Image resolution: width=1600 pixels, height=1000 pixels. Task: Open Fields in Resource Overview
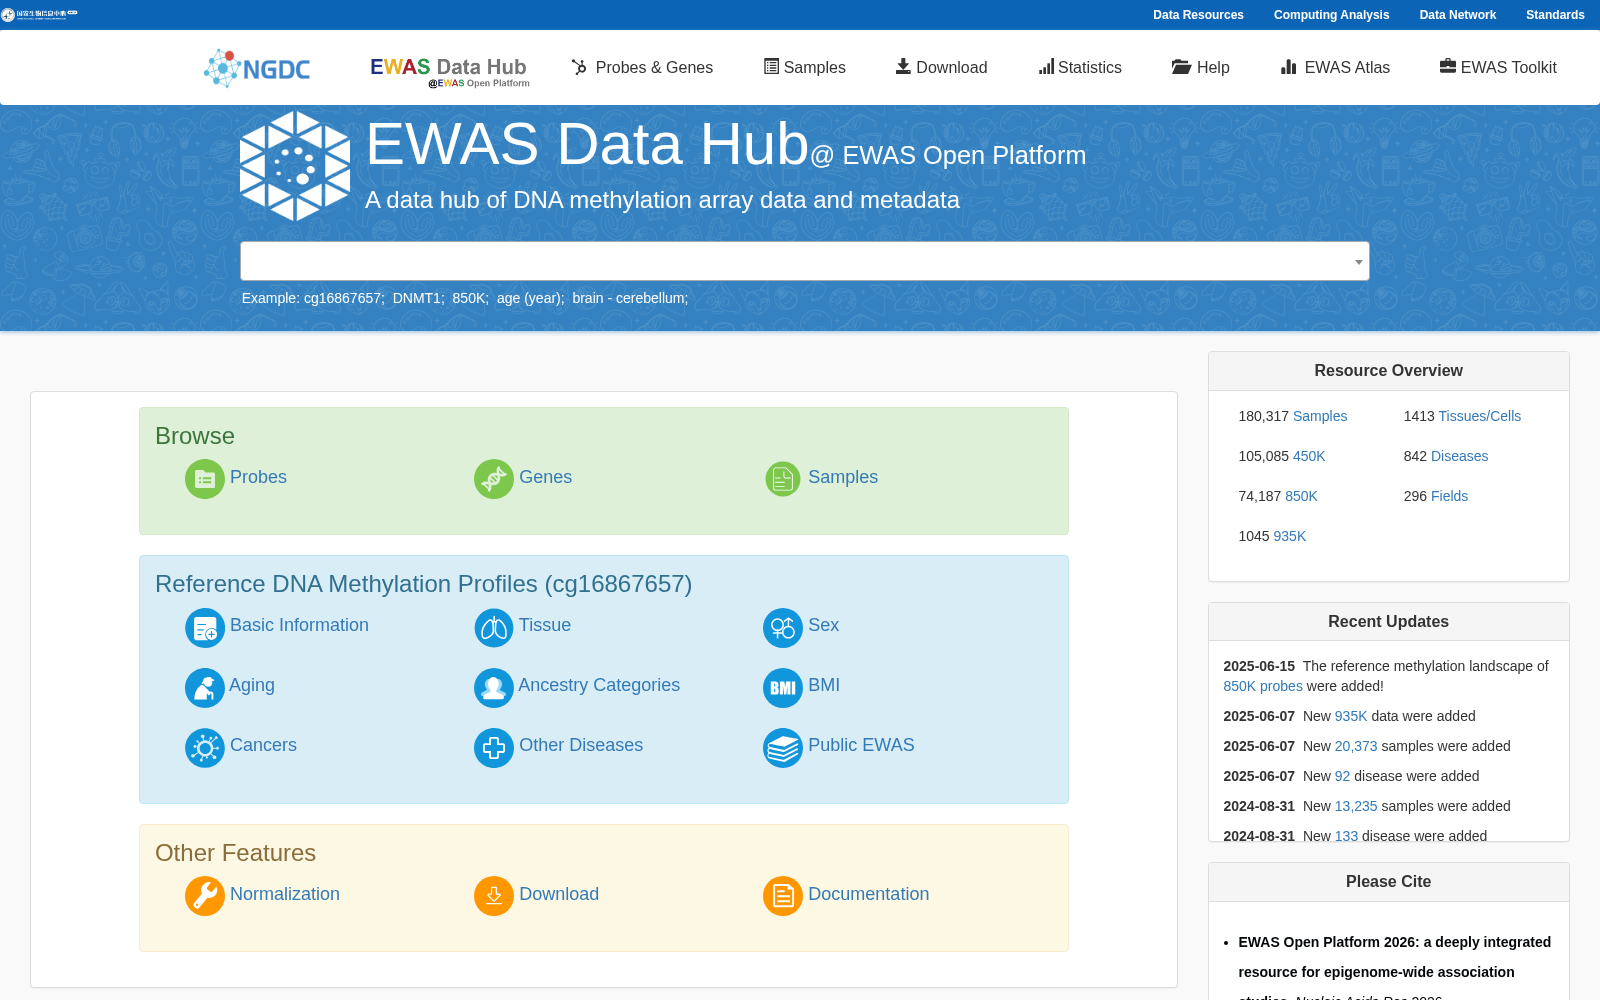pos(1449,496)
